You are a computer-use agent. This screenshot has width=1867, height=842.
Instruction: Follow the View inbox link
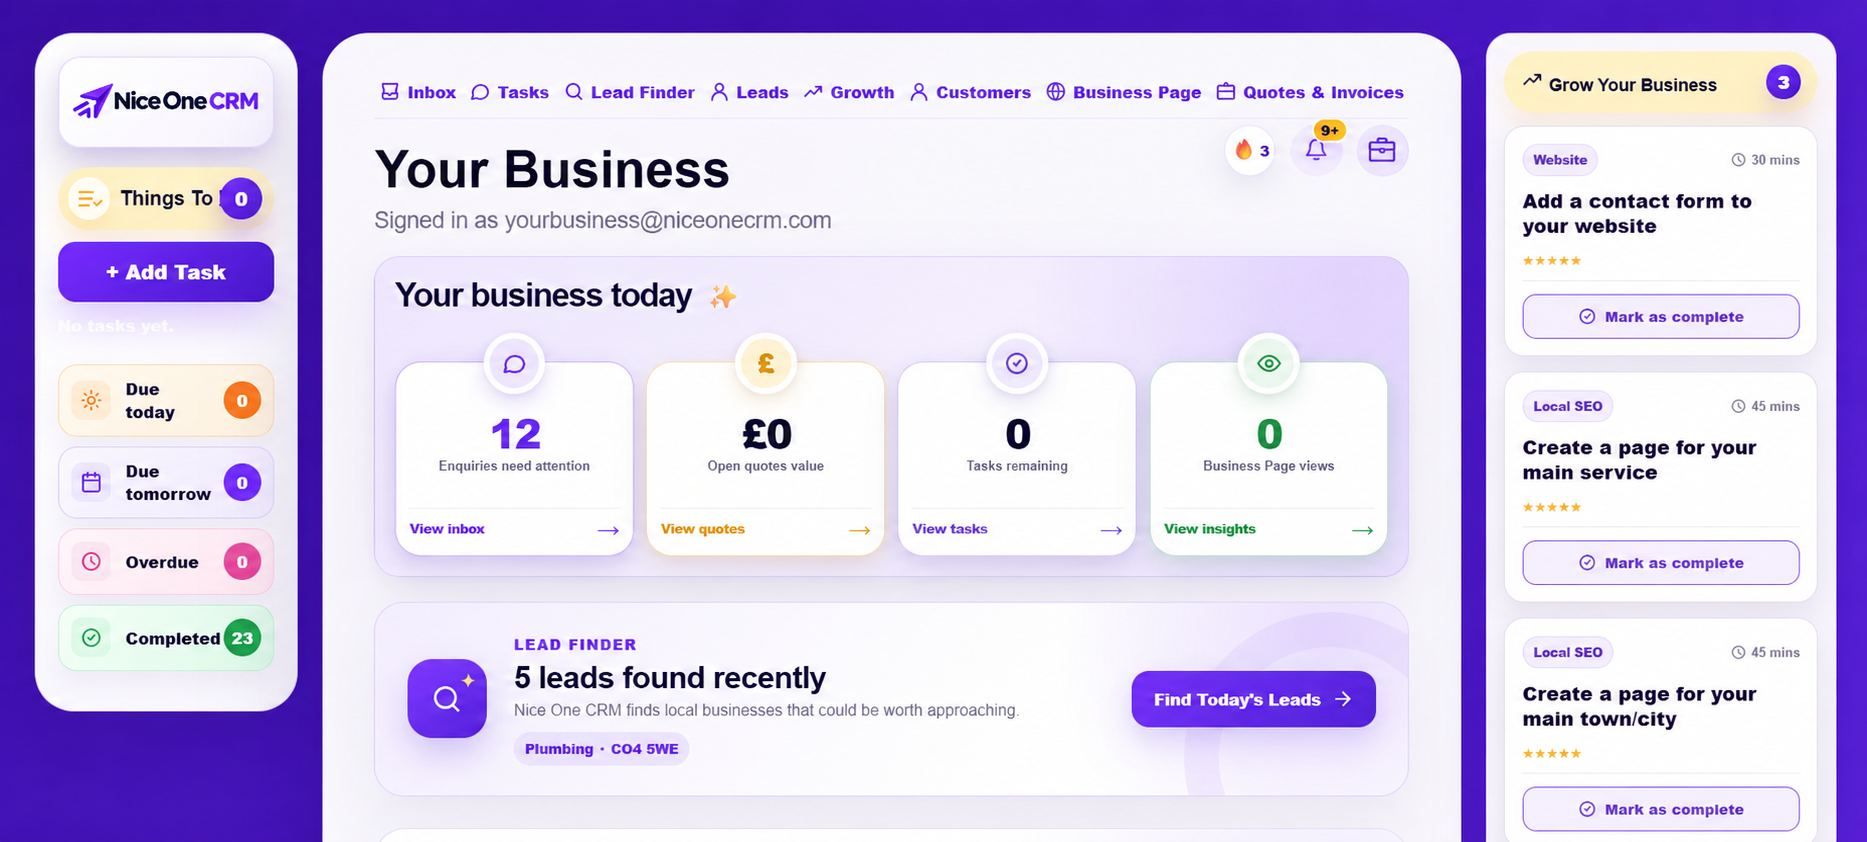click(514, 529)
